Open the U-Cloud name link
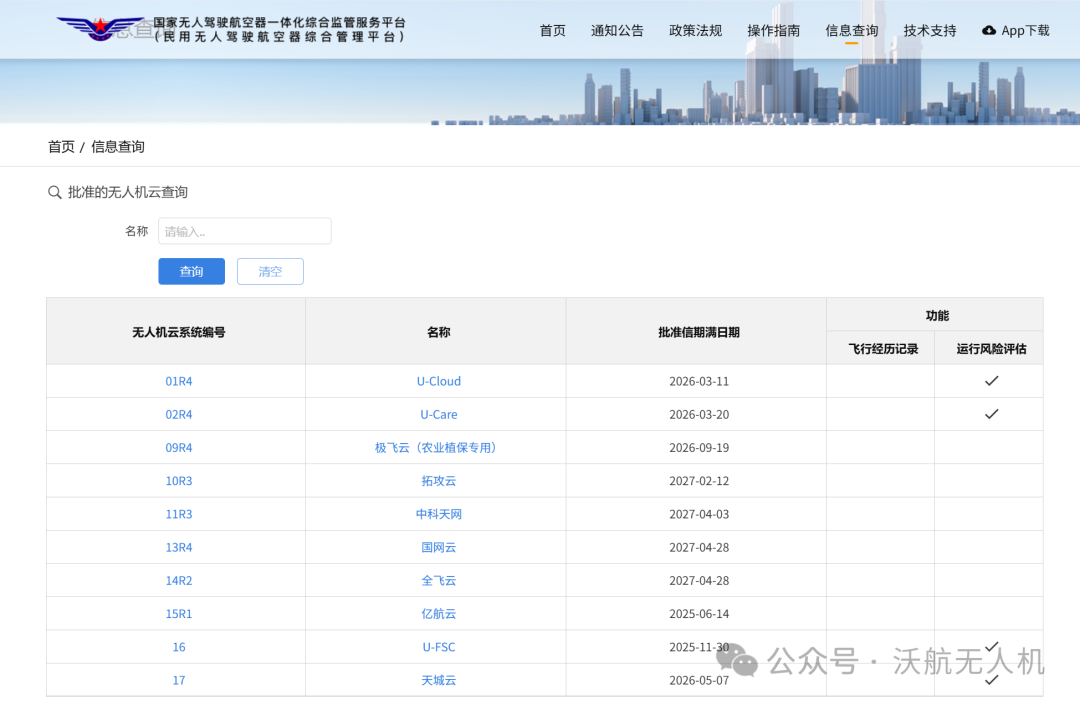This screenshot has height=705, width=1080. 438,381
